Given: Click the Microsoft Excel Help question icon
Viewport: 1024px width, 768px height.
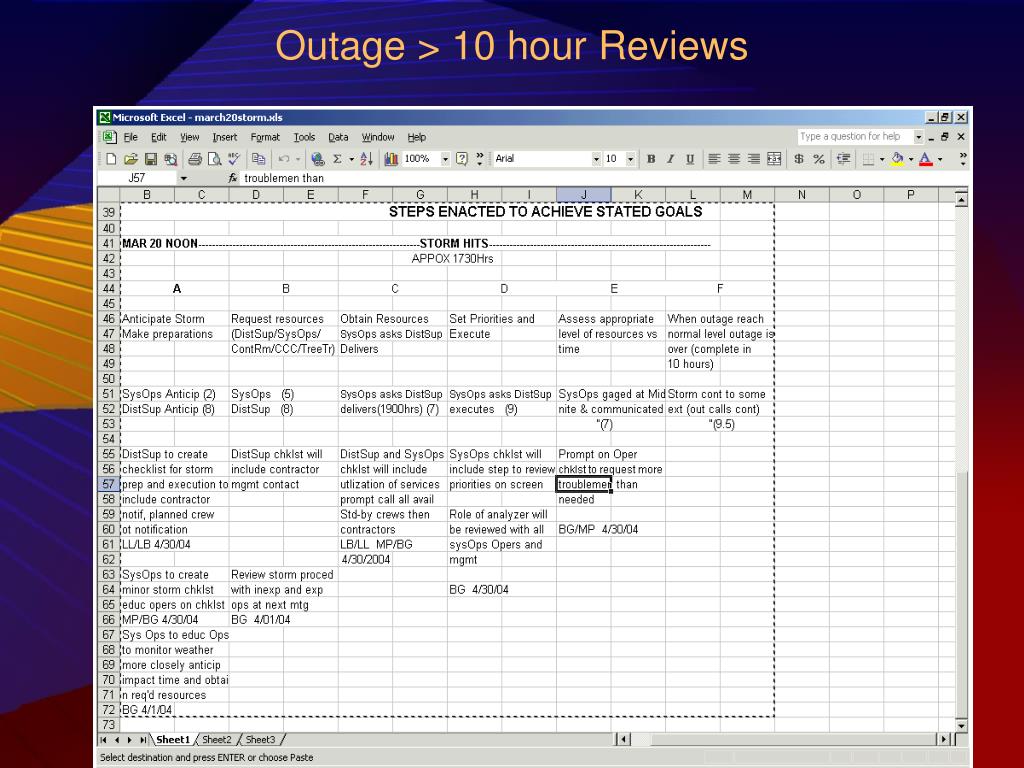Looking at the screenshot, I should click(x=462, y=159).
